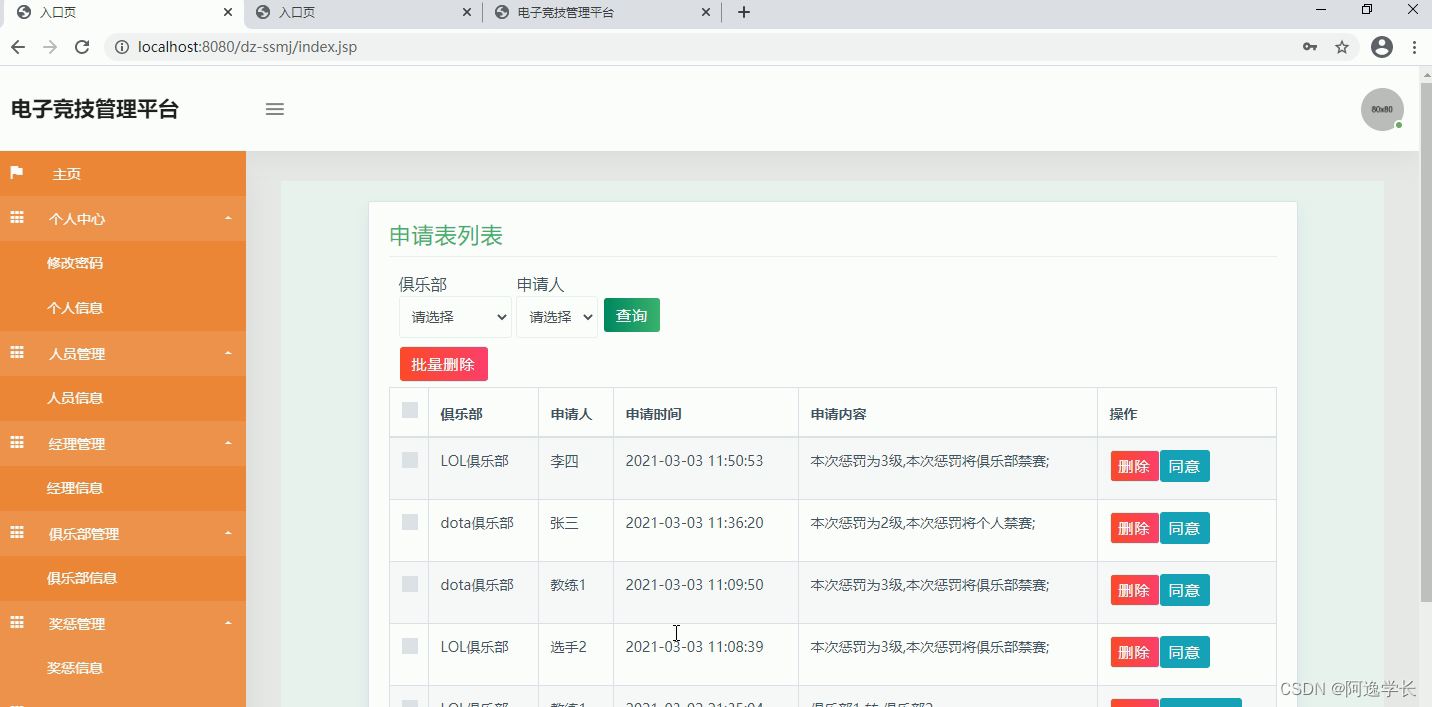Close the 电子竞技管理平台 browser tab
The image size is (1432, 707).
point(706,12)
